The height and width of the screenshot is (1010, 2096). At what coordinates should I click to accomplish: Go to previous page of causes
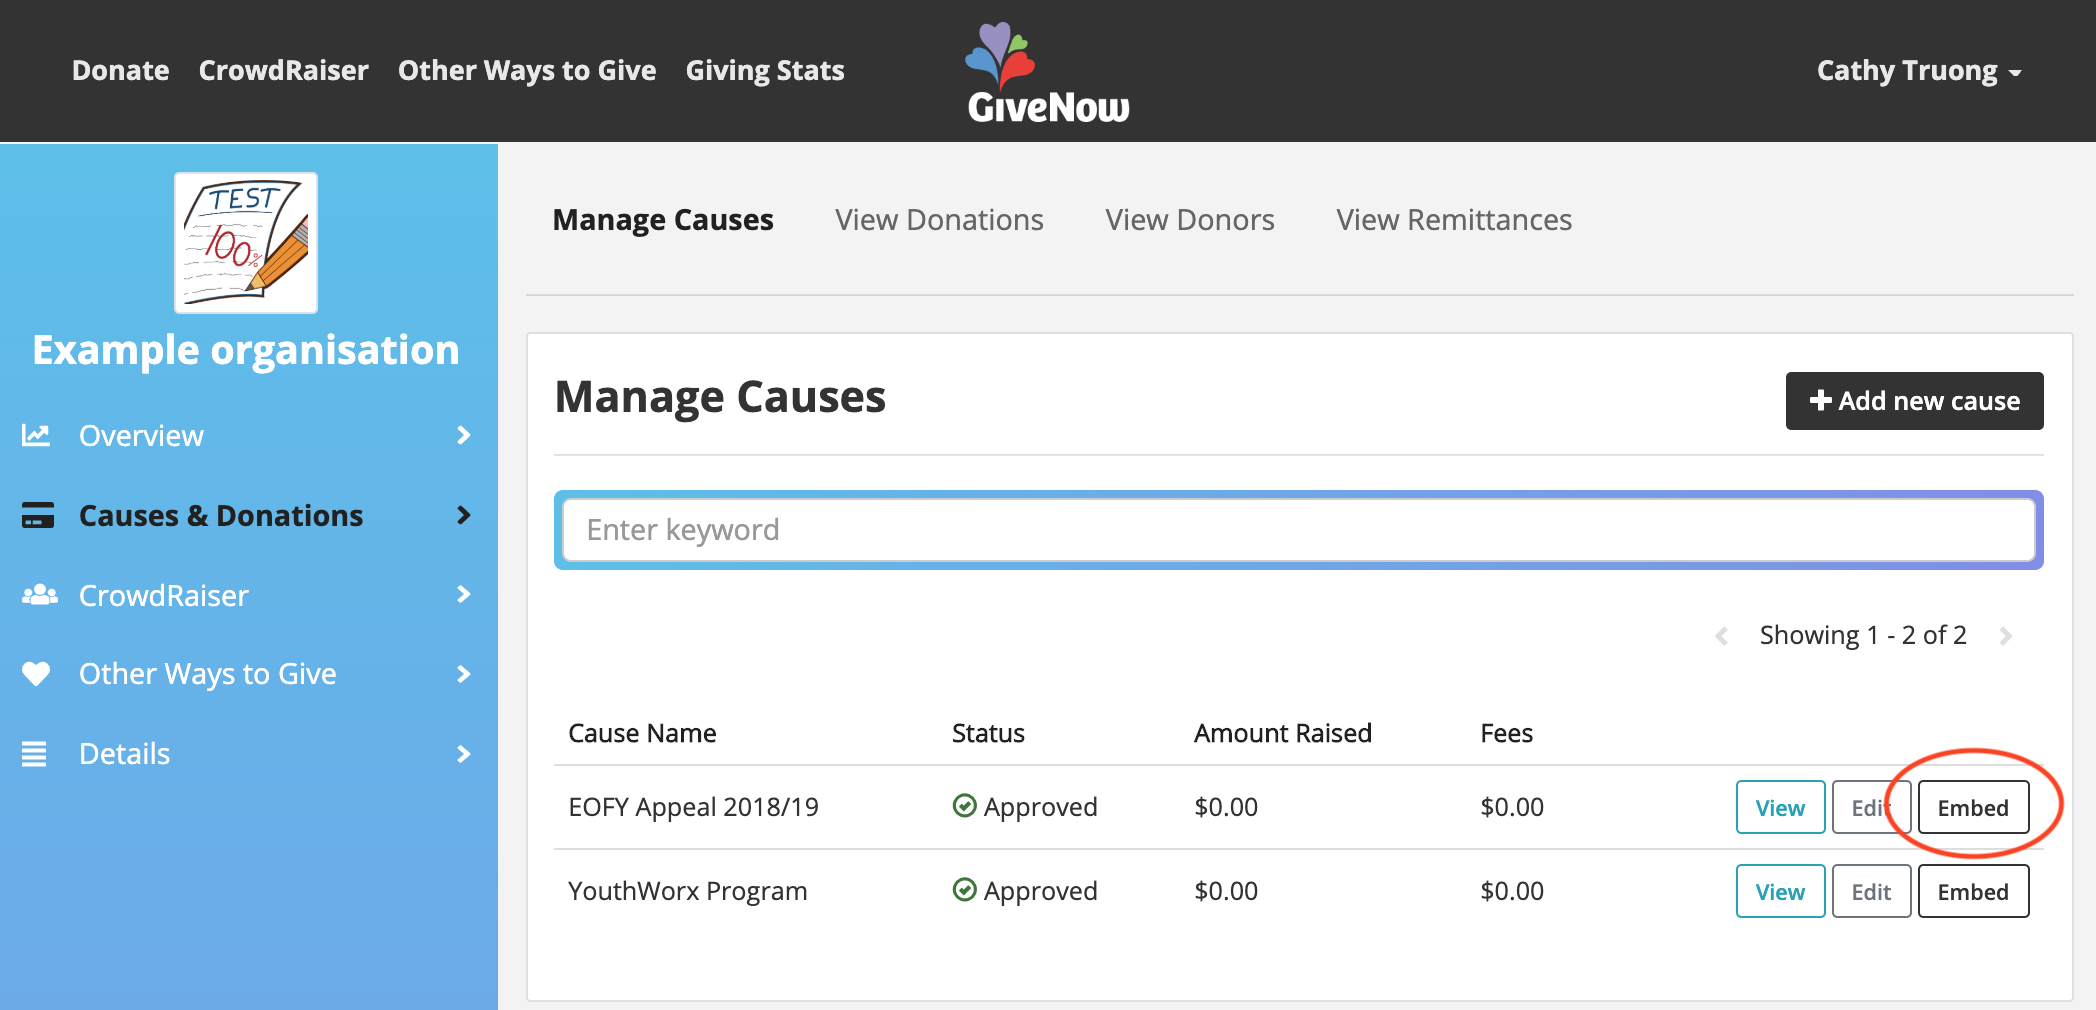click(1721, 636)
